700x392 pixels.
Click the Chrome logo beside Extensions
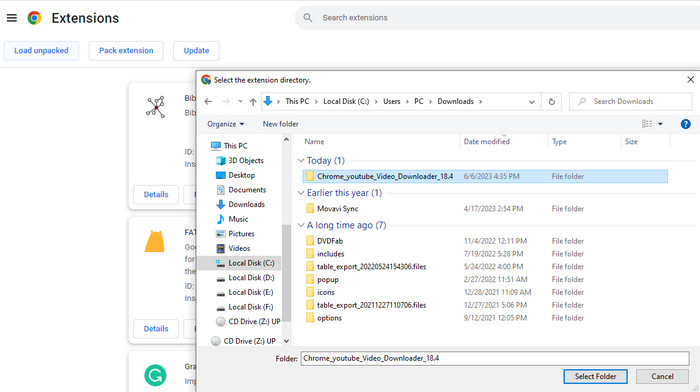[x=34, y=18]
